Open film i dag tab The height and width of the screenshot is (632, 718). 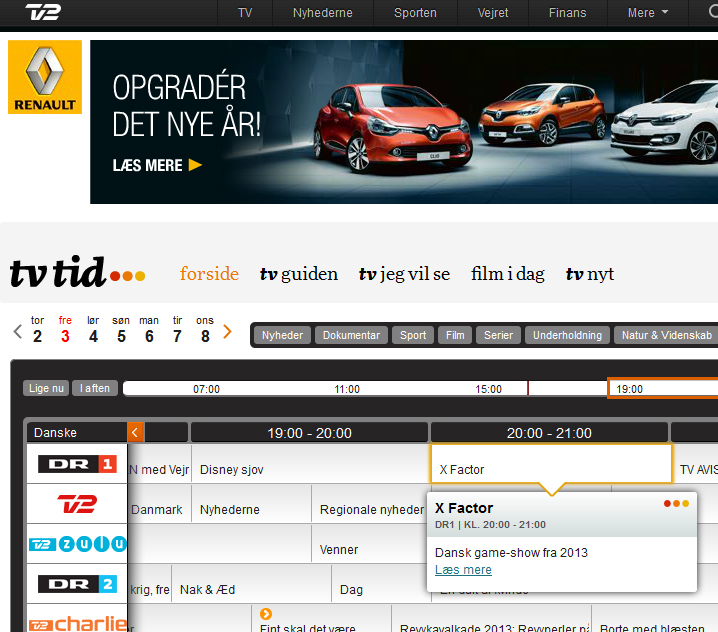click(508, 274)
